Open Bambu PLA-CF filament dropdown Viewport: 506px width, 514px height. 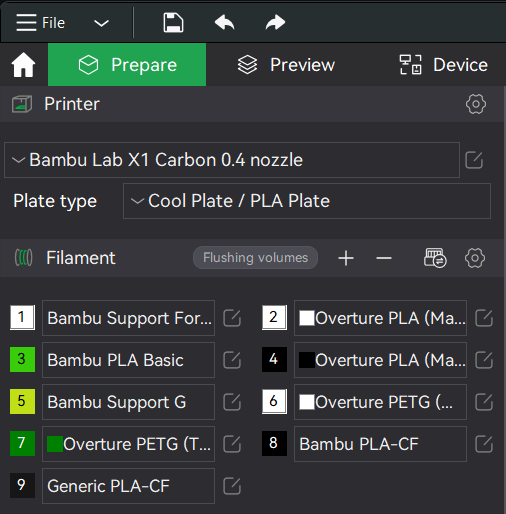pos(380,444)
